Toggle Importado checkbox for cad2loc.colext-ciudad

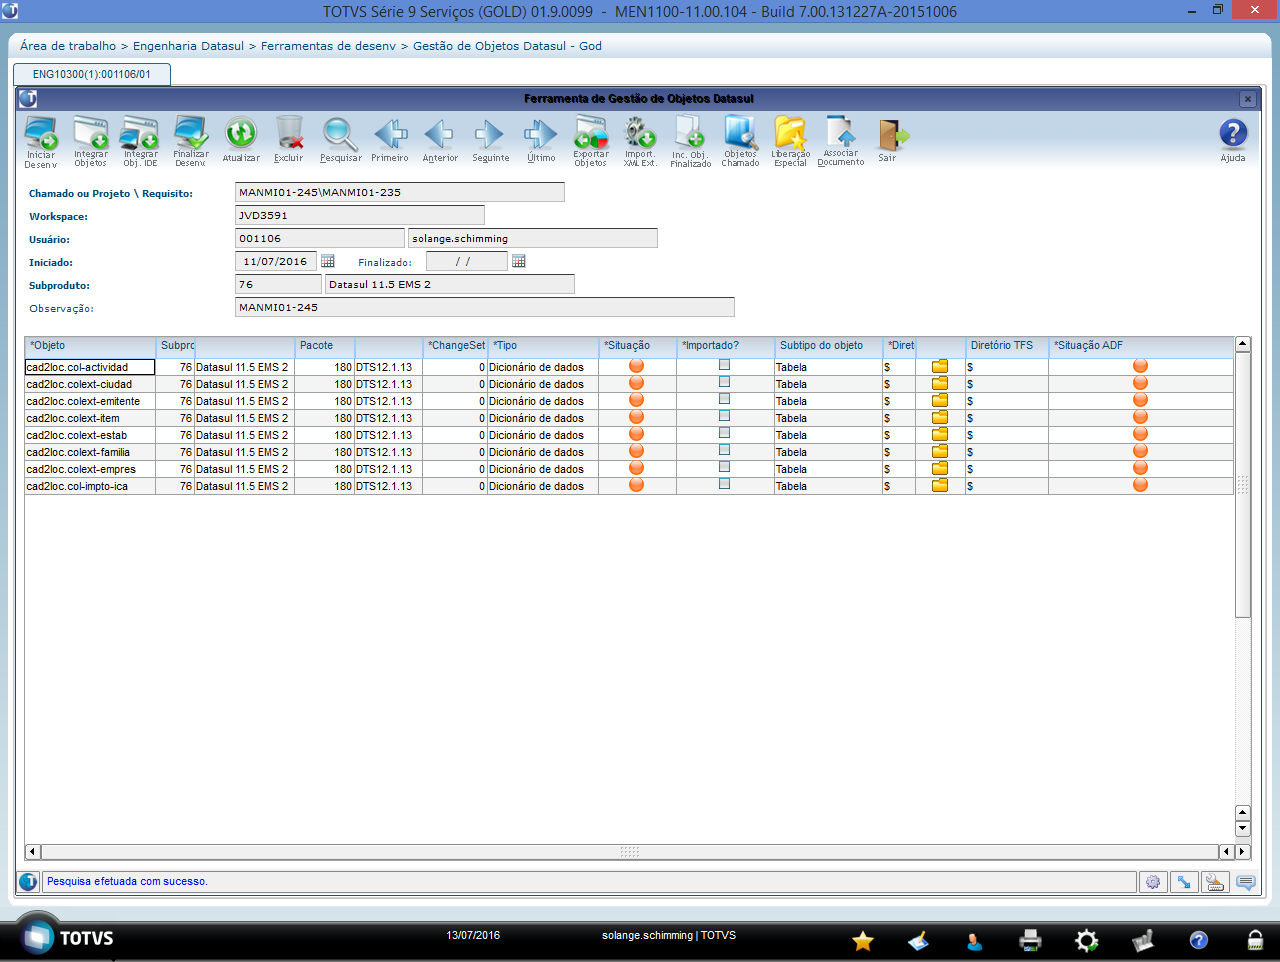click(724, 382)
